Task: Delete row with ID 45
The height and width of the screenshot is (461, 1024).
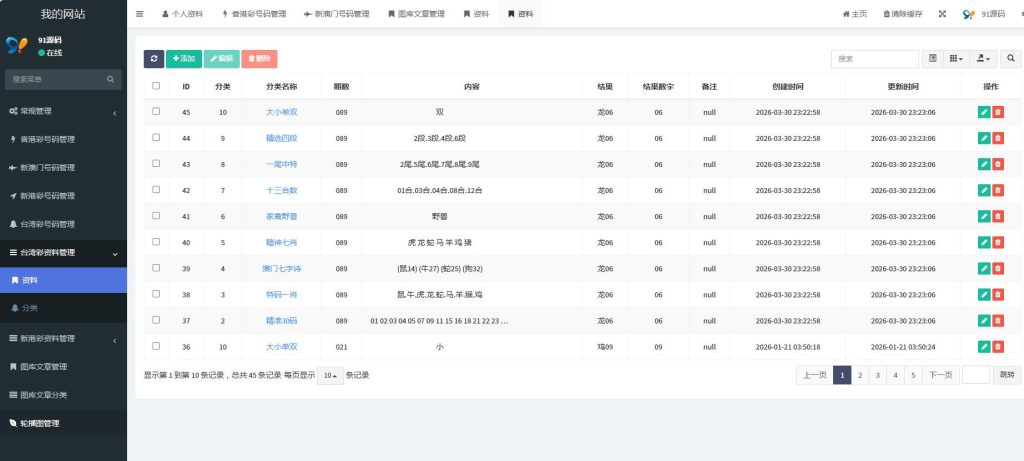Action: click(998, 112)
